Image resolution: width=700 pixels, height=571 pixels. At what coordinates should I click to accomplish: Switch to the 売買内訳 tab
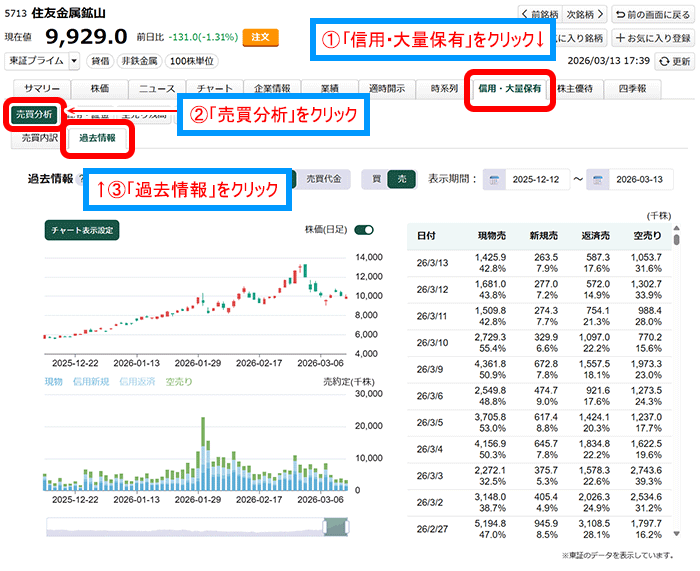[40, 138]
